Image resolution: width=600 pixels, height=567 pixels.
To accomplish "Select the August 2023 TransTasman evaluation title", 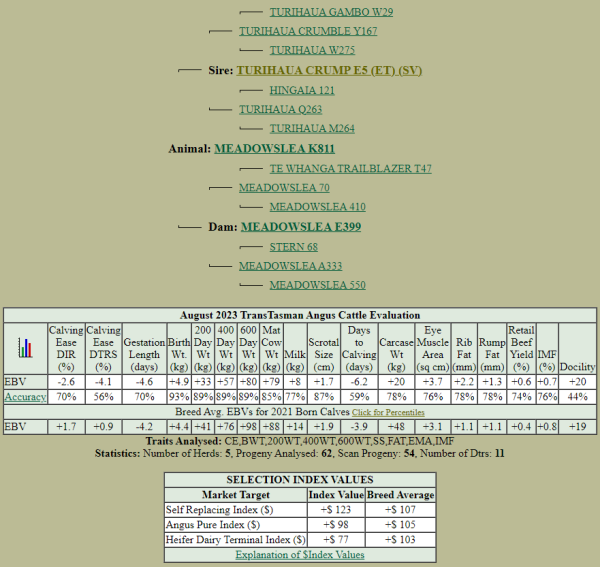I will click(300, 315).
